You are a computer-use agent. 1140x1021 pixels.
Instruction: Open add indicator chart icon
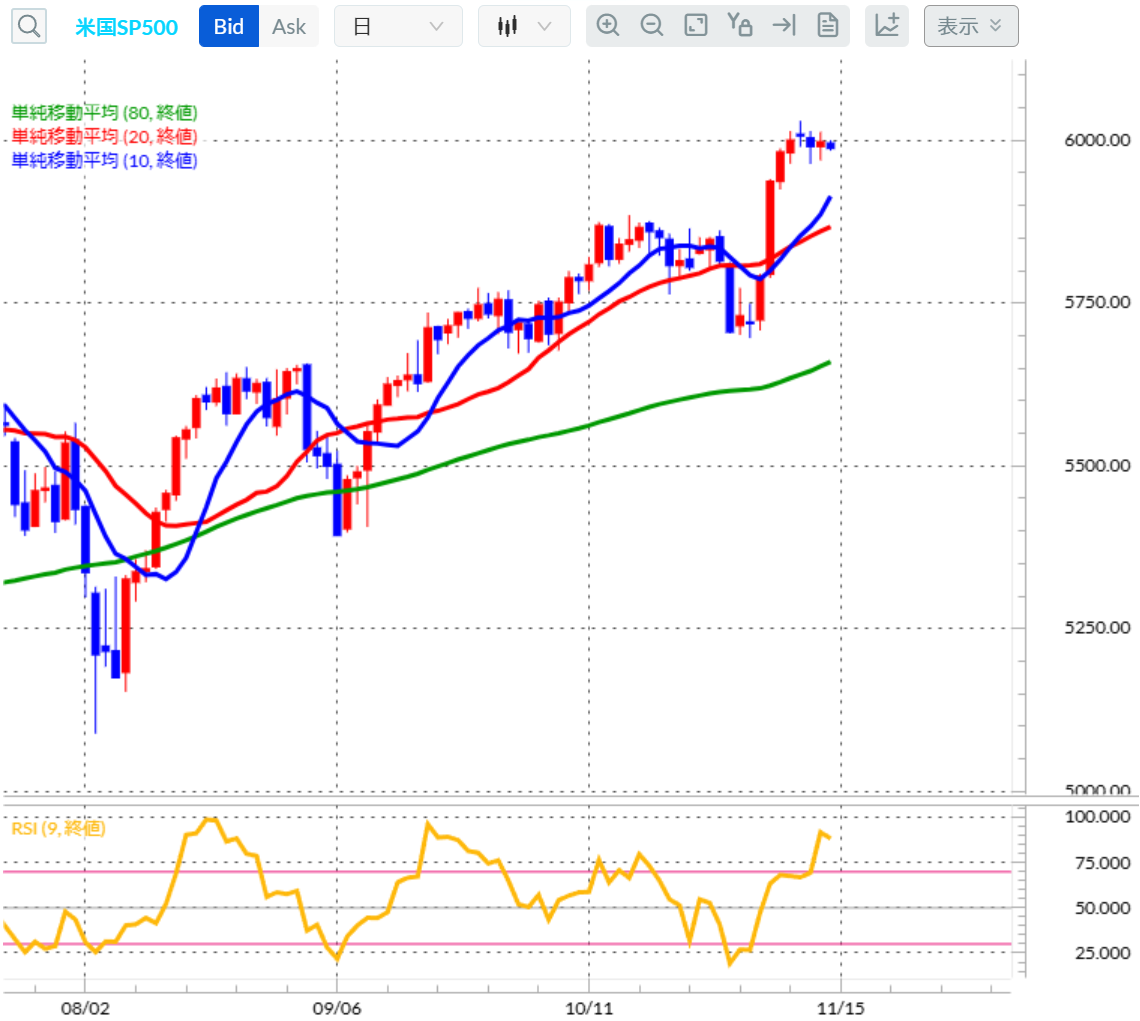886,26
